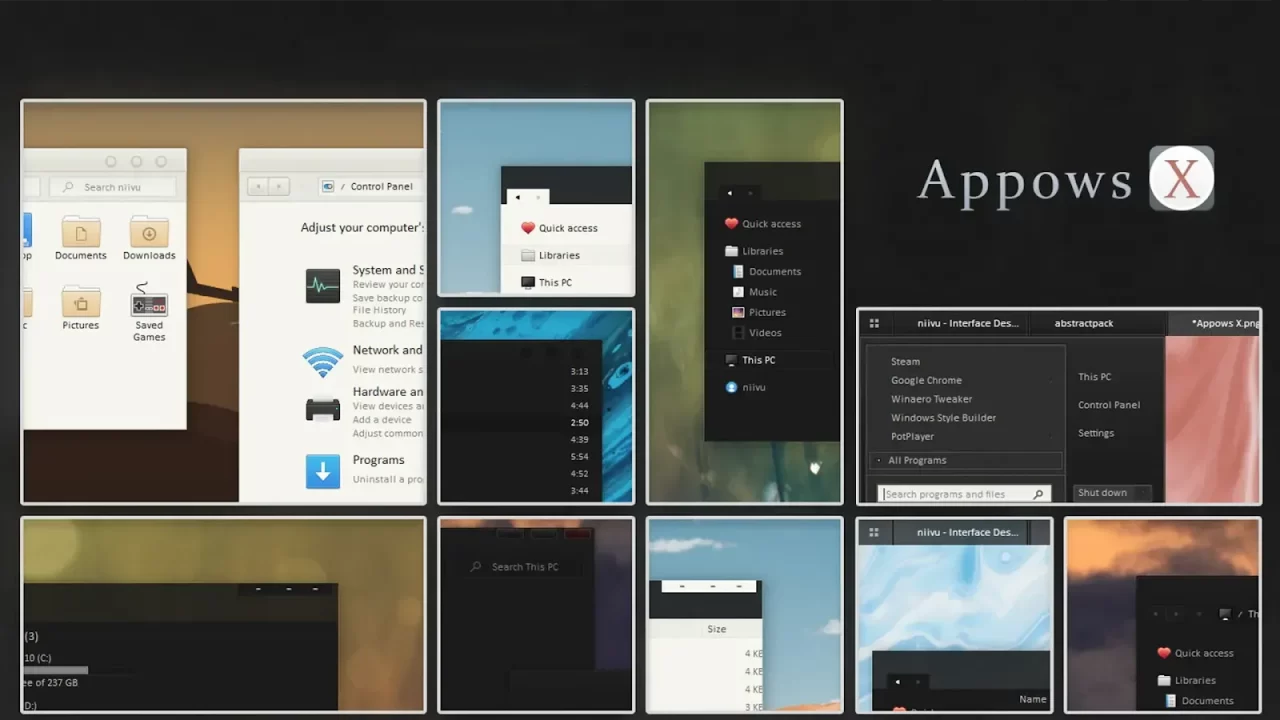Click the Start grid icon in the bottom taskbar preview
The height and width of the screenshot is (720, 1280).
[x=874, y=532]
